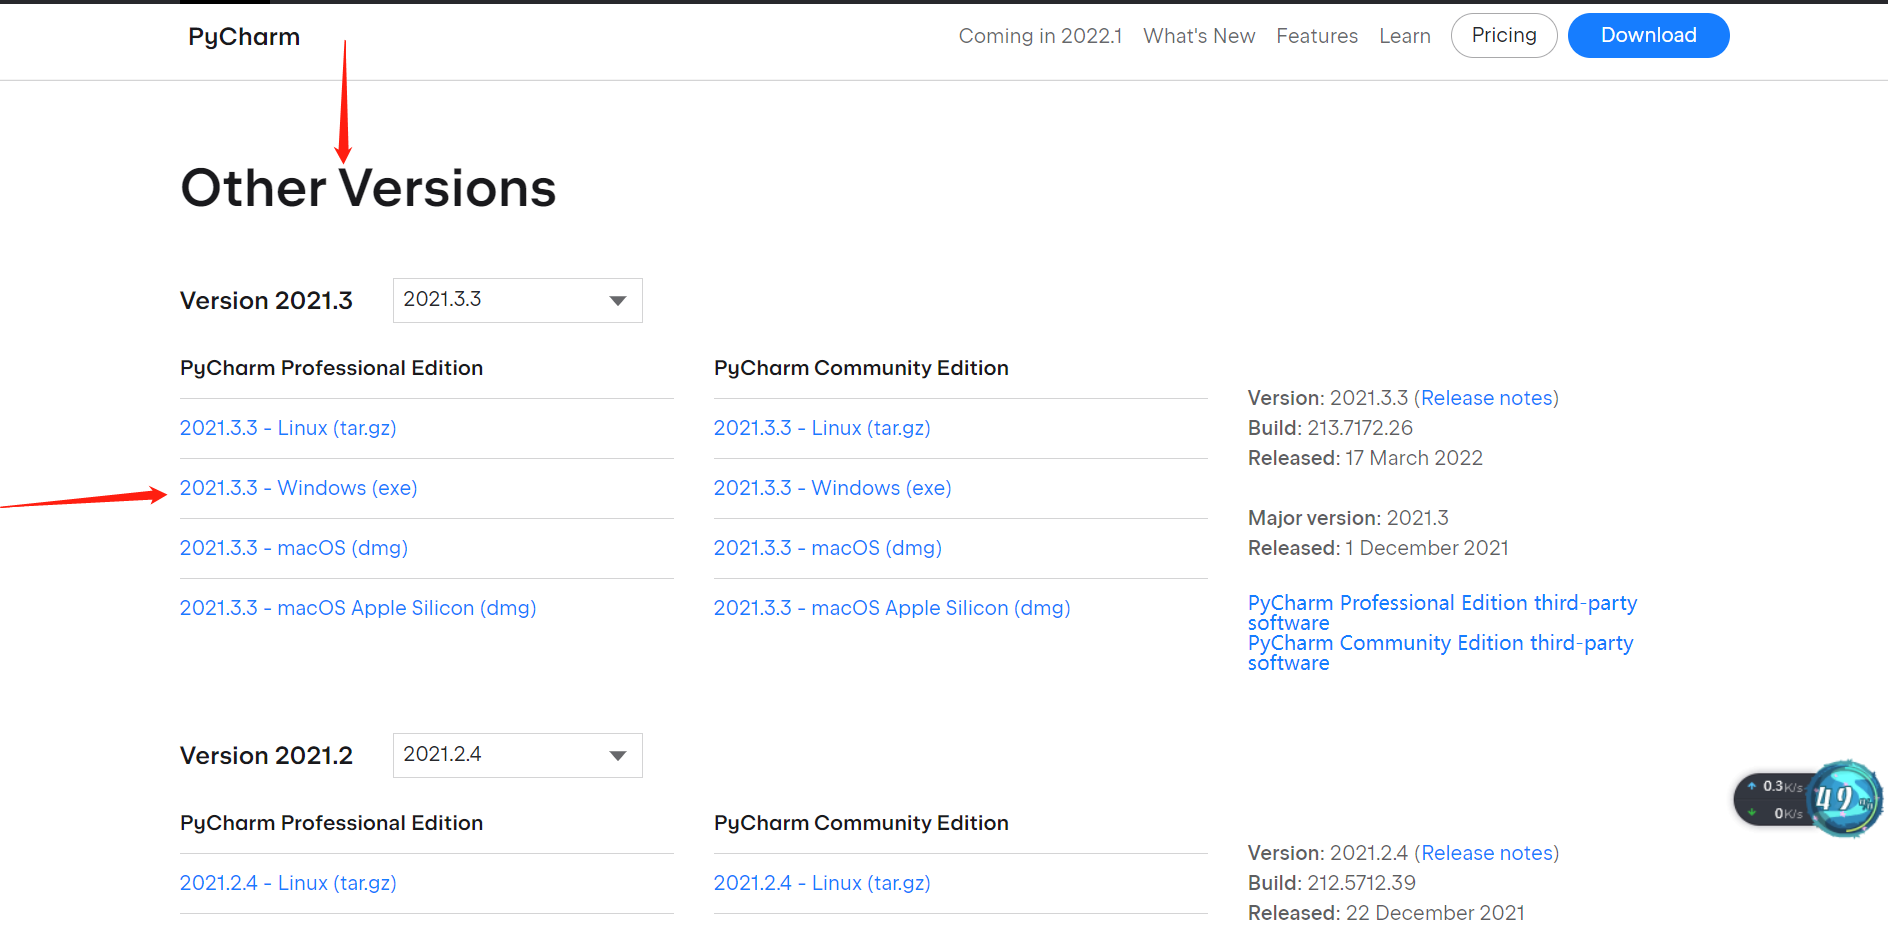The image size is (1888, 925).
Task: Download Professional 2021.3.3 macOS dmg
Action: tap(294, 548)
